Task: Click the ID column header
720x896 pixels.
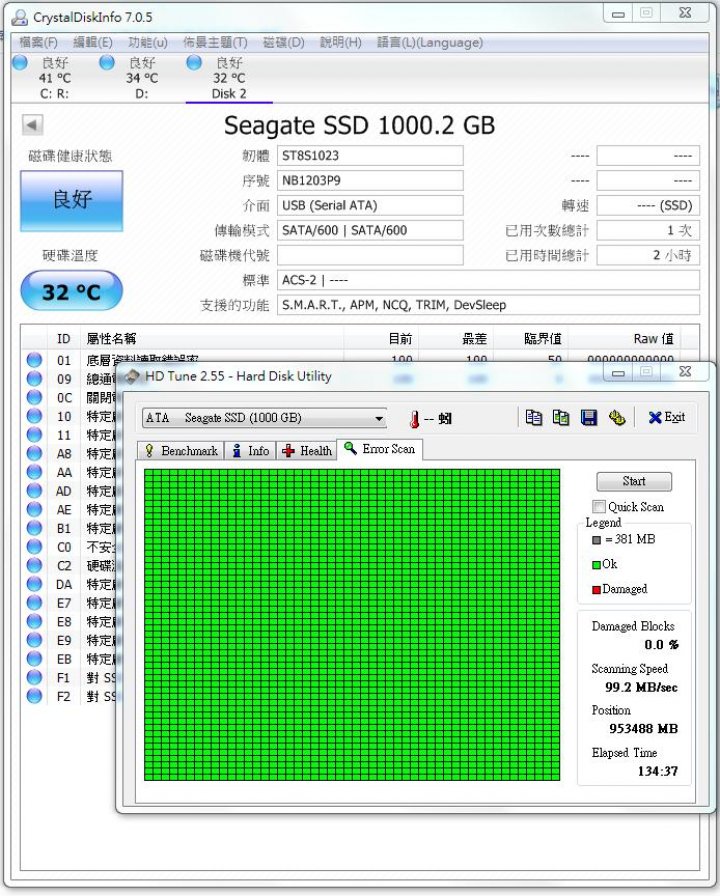Action: 63,338
